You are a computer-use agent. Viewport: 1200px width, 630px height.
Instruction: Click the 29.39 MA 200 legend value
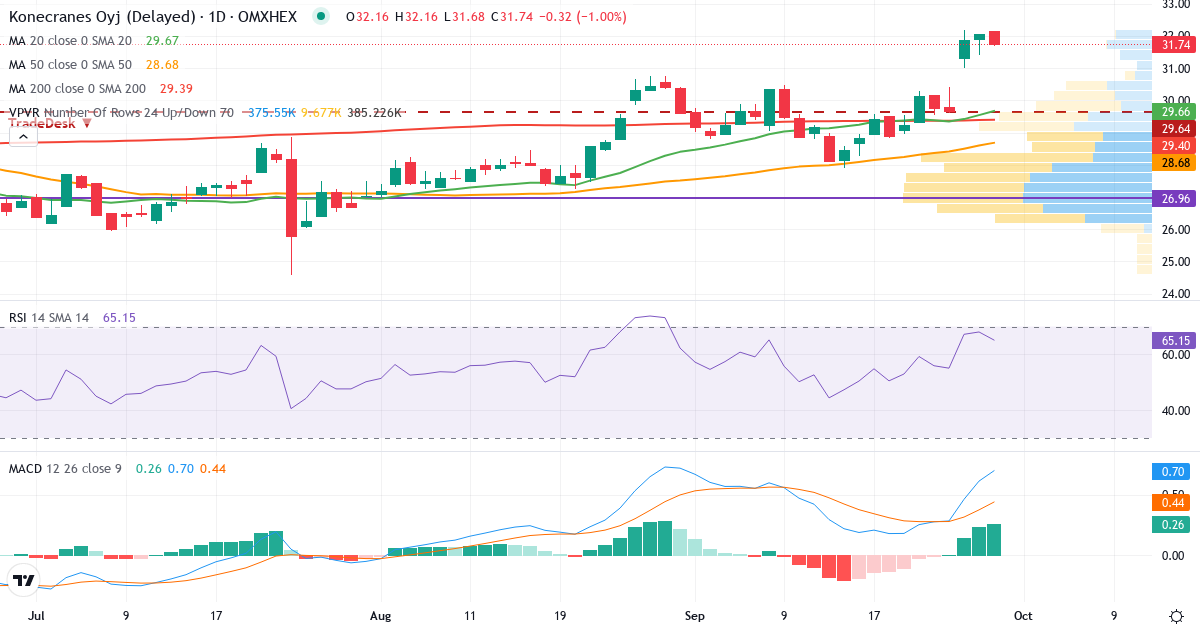click(x=175, y=88)
